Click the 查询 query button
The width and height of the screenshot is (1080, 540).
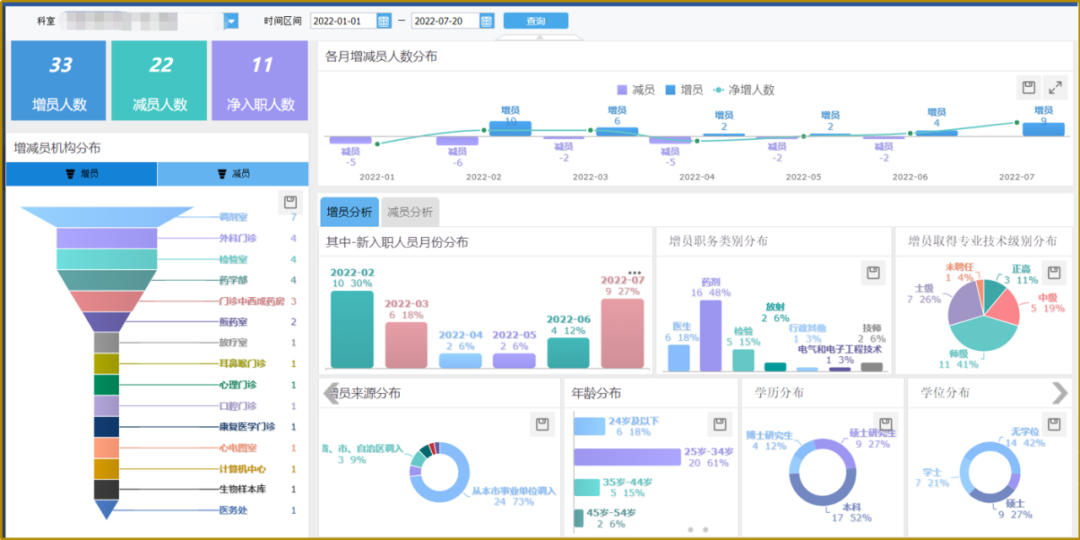(x=536, y=21)
